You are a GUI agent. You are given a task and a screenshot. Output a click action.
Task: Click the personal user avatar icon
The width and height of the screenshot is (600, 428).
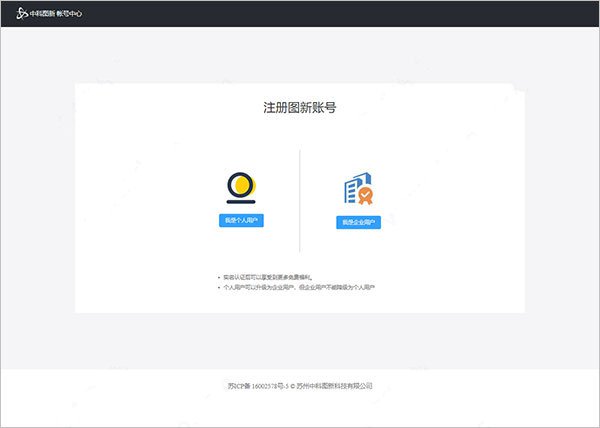[240, 186]
